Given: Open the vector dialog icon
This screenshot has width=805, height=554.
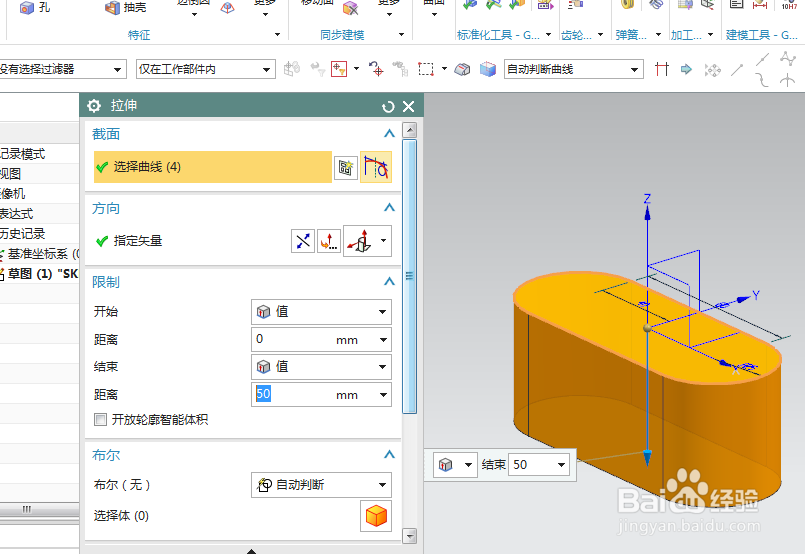Looking at the screenshot, I should point(329,241).
